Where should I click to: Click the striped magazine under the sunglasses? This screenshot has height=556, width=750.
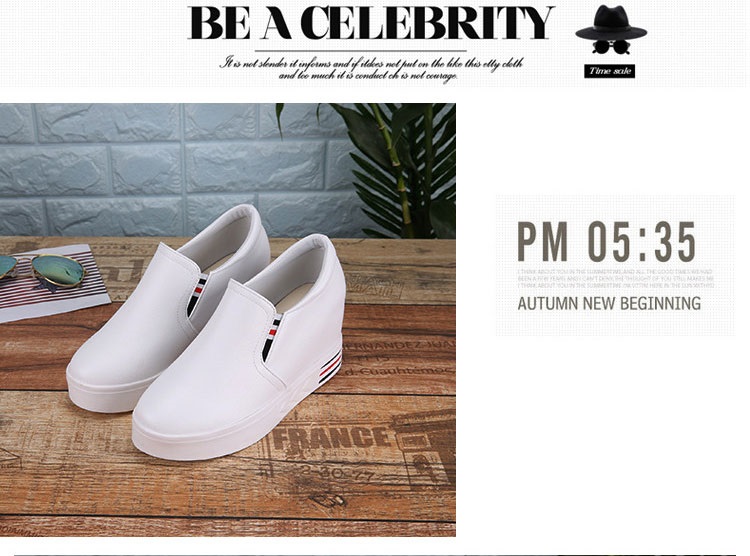coord(53,284)
